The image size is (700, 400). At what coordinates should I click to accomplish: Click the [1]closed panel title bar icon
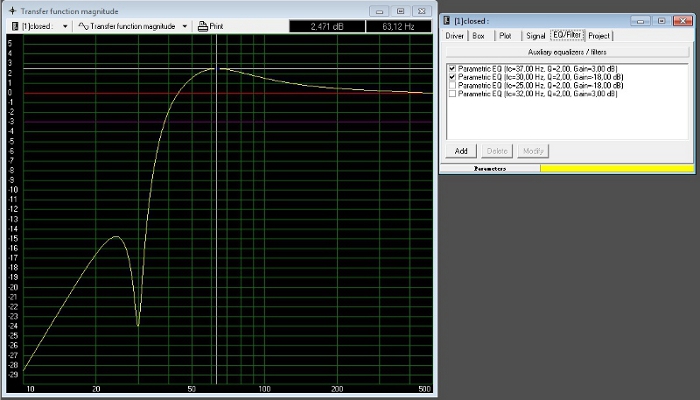[x=446, y=20]
